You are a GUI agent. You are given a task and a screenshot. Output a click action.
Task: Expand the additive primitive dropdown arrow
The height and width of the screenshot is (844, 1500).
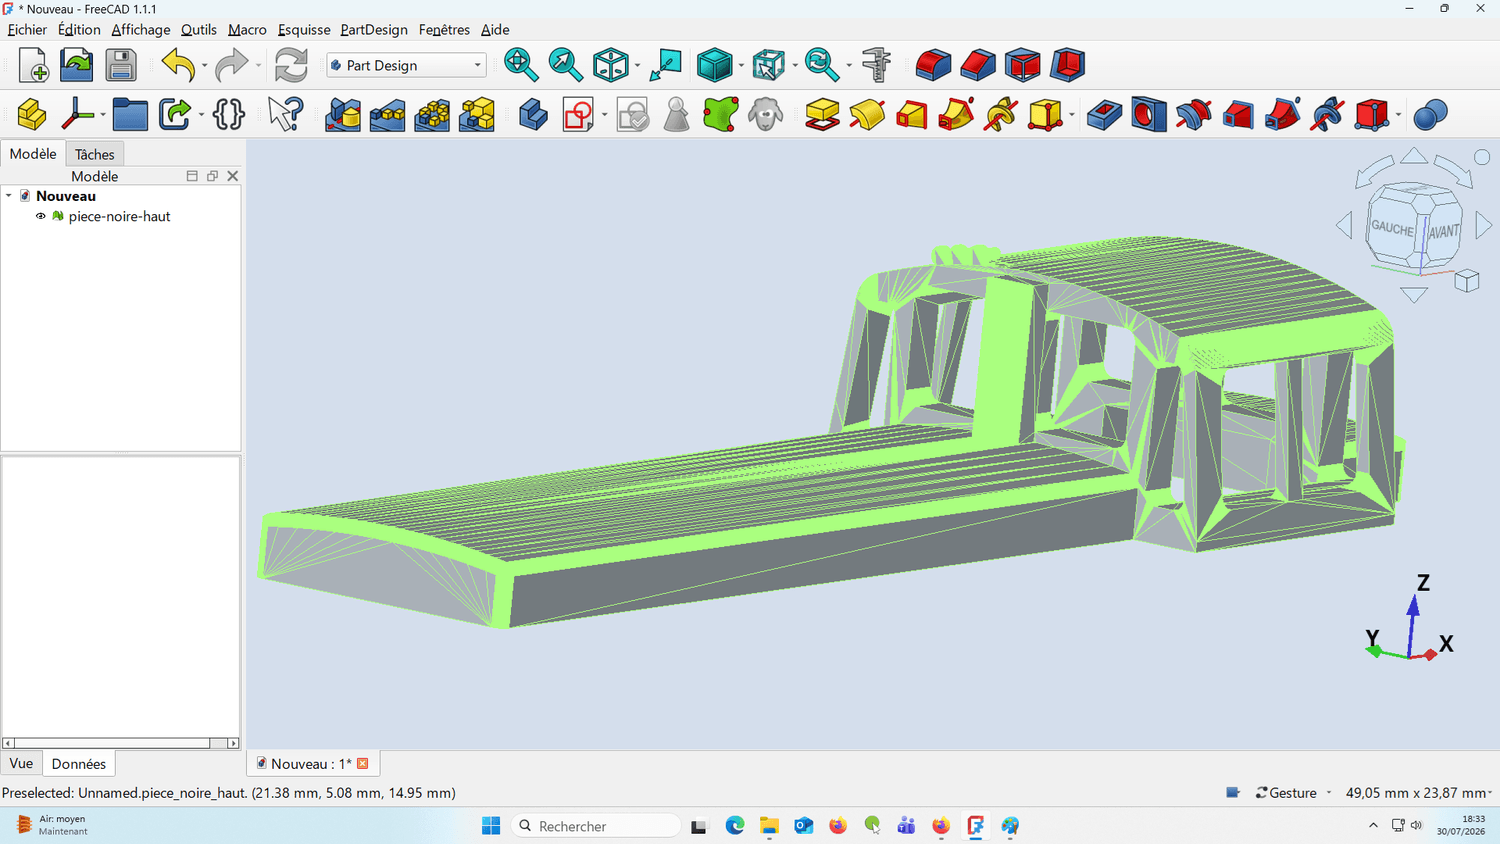(x=1071, y=116)
